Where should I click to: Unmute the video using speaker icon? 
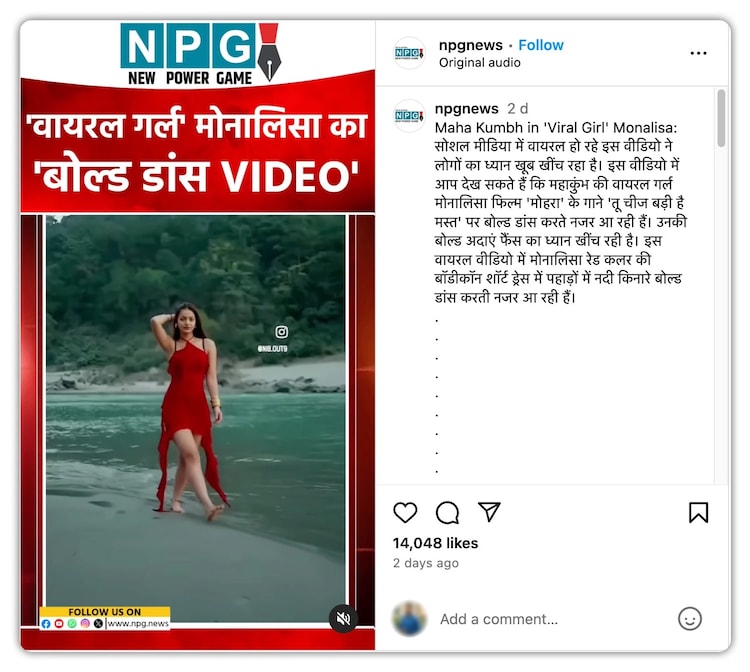tap(343, 618)
